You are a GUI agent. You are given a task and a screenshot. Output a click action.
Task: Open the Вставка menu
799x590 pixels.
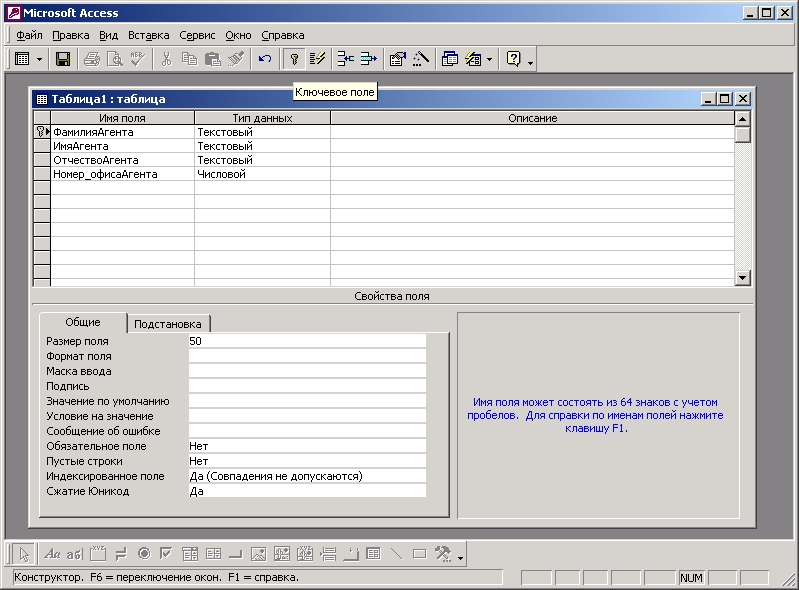pos(148,35)
